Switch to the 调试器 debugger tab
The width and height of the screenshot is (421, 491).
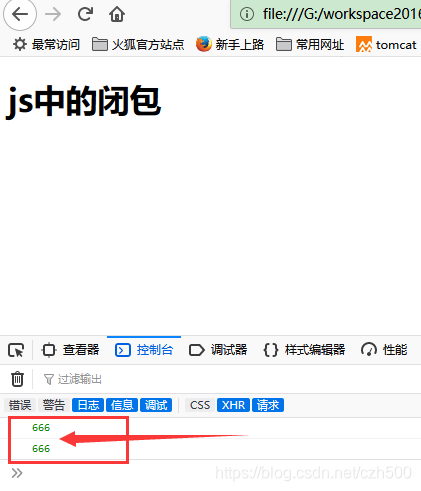(x=218, y=350)
